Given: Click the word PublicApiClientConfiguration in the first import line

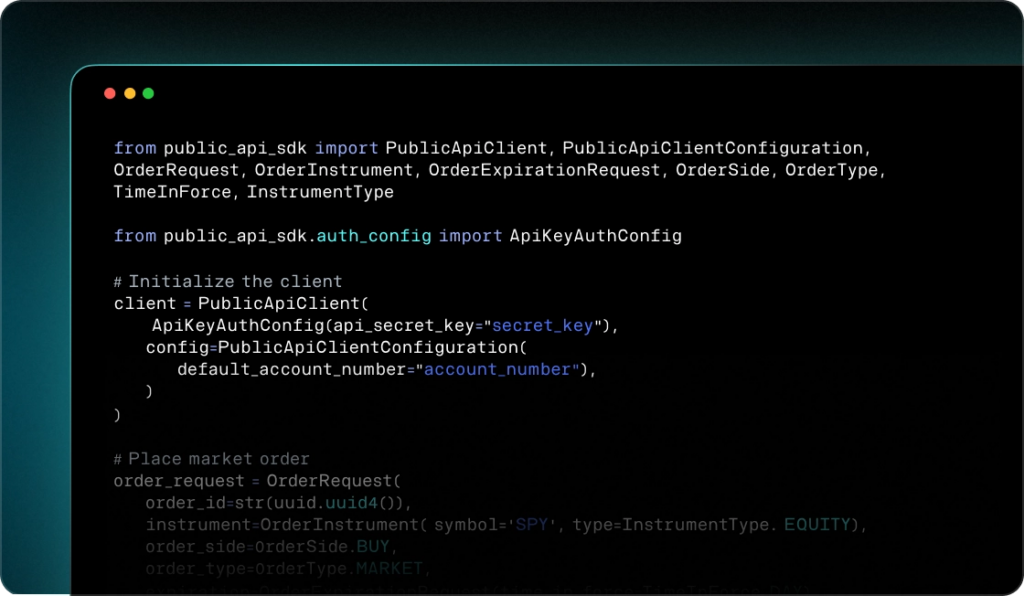Looking at the screenshot, I should pyautogui.click(x=712, y=148).
